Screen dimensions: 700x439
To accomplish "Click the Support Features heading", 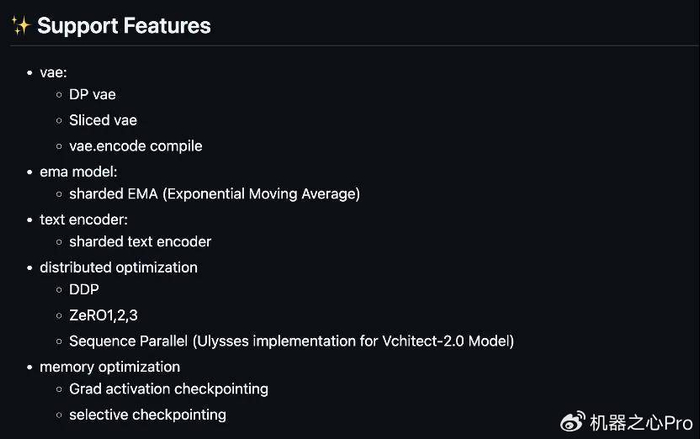I will tap(124, 26).
